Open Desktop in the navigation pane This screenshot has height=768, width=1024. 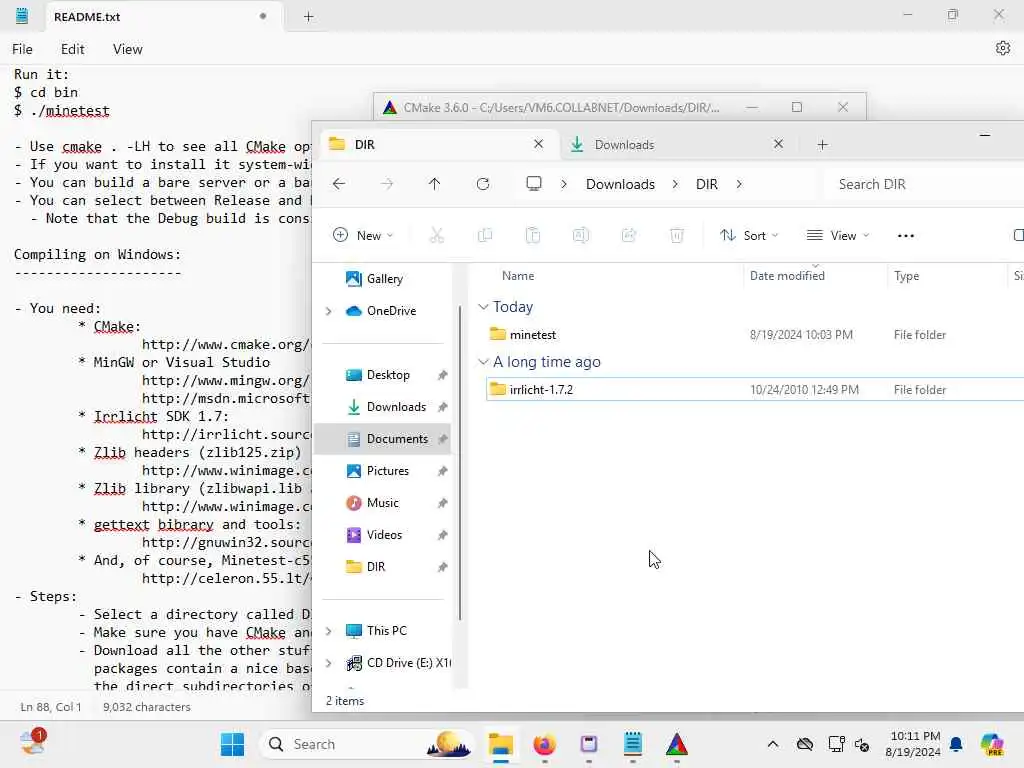387,375
